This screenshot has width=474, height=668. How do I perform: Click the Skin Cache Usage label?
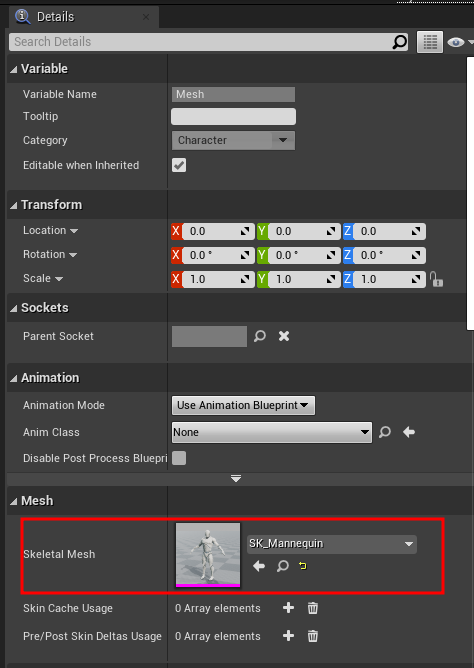pos(68,608)
